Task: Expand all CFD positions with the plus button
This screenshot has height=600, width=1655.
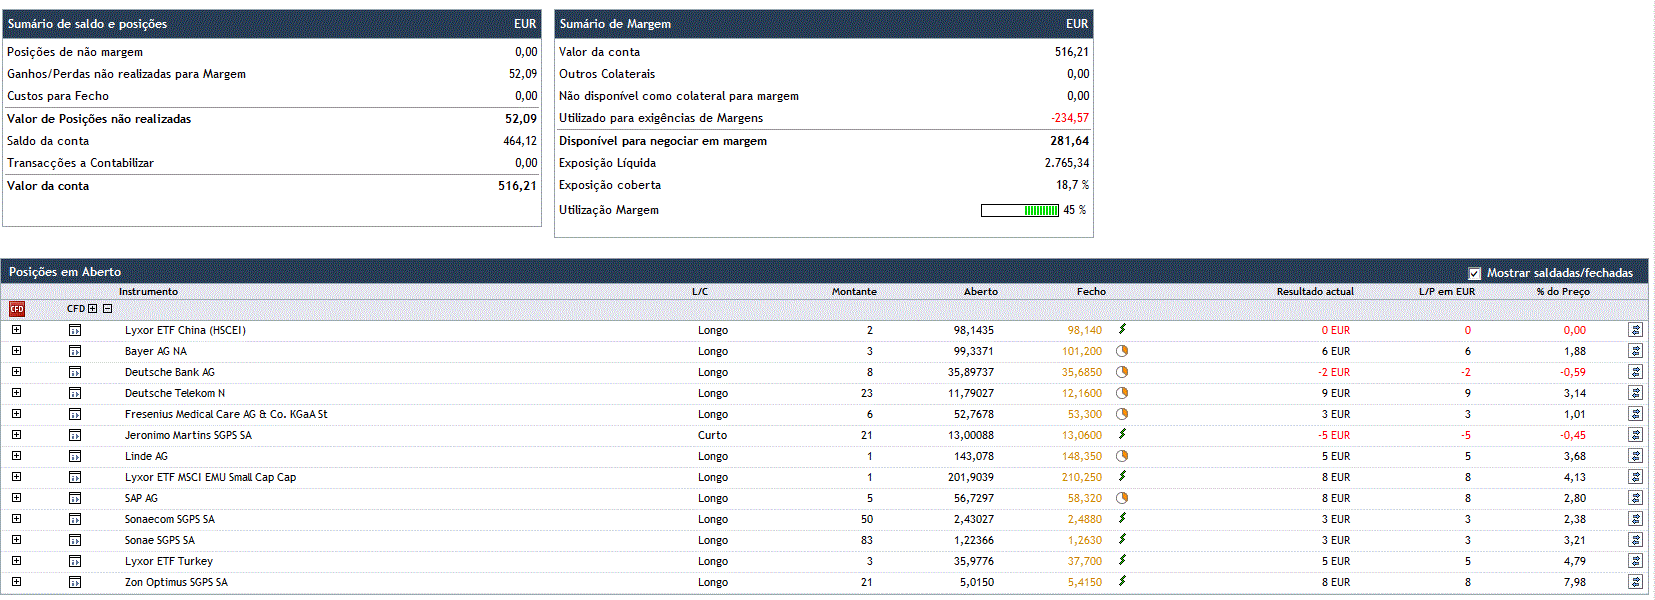Action: point(93,309)
